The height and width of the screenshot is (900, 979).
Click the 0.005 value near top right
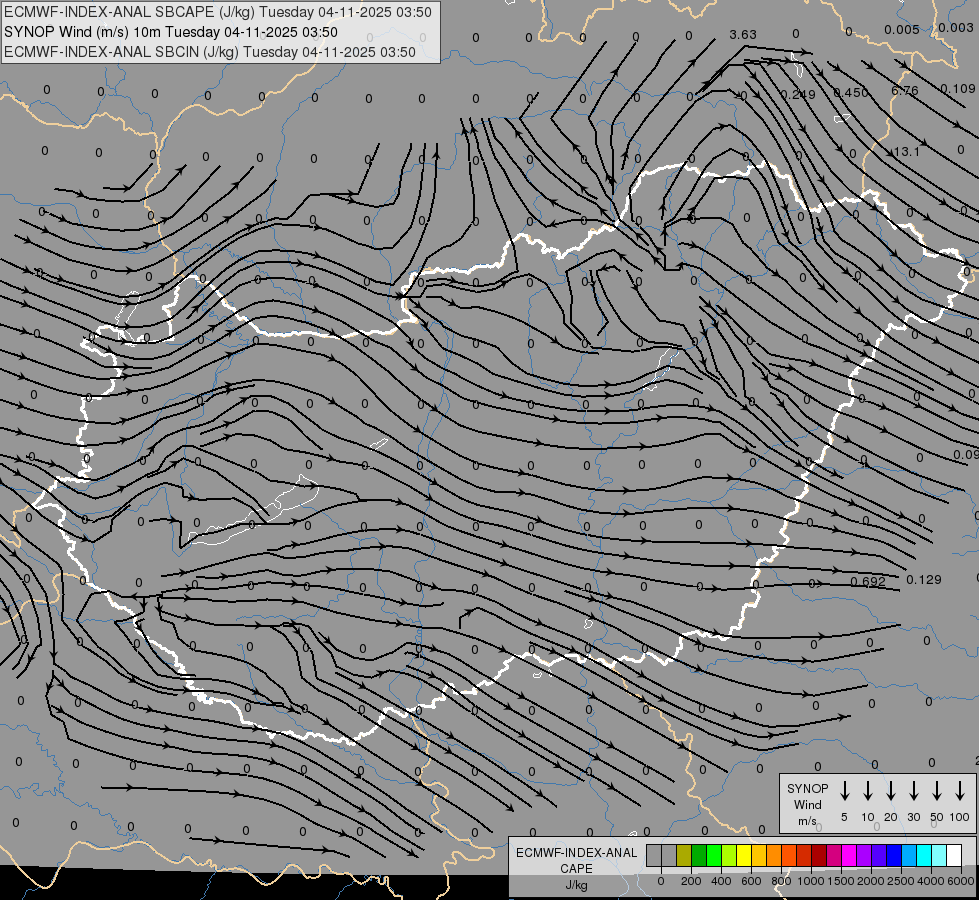tap(902, 29)
